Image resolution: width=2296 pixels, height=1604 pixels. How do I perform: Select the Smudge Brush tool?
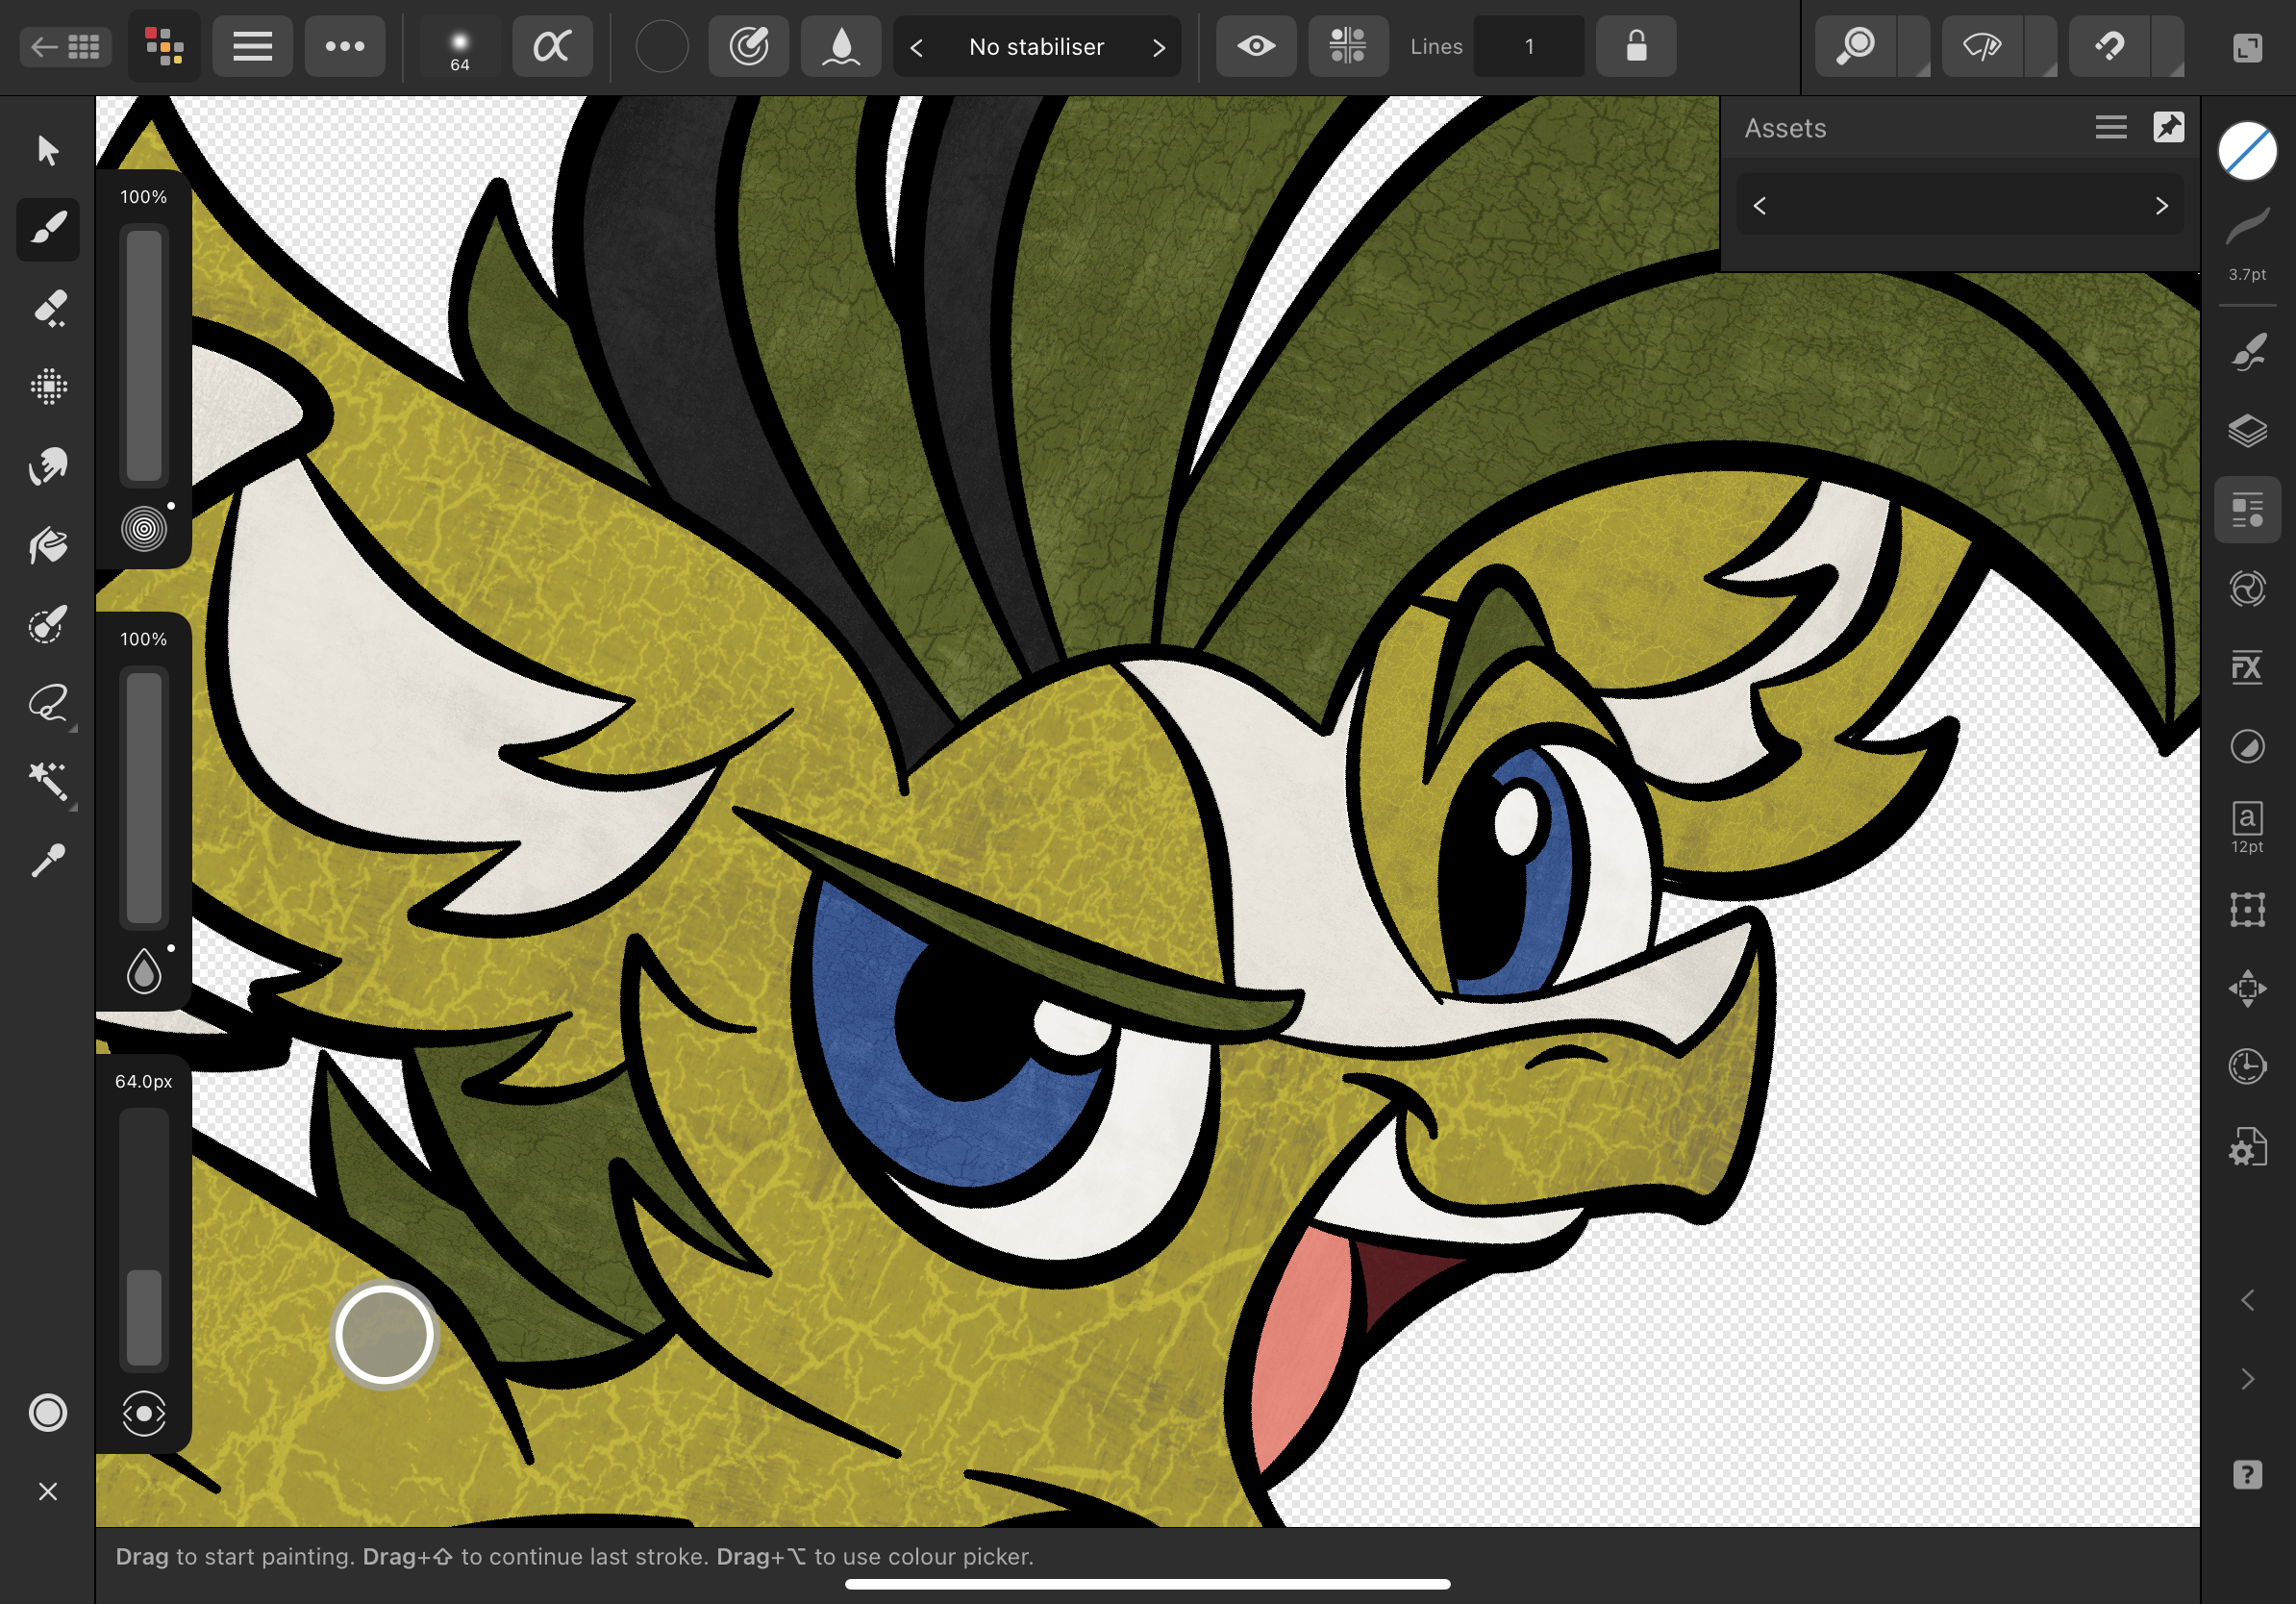coord(48,466)
